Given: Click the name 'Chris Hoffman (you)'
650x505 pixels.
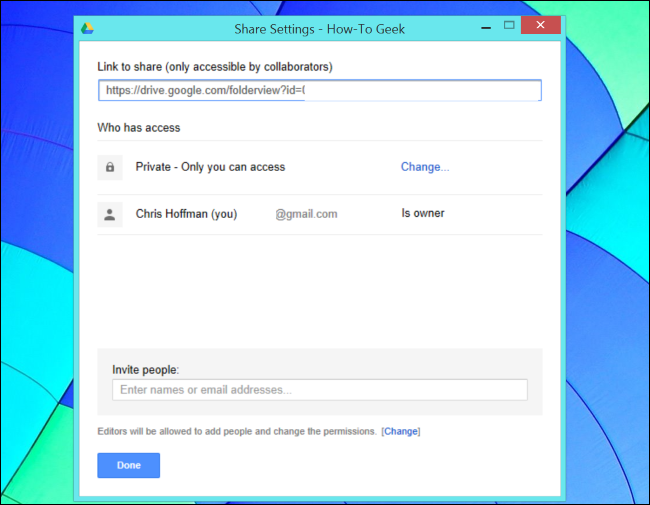Looking at the screenshot, I should click(x=186, y=214).
